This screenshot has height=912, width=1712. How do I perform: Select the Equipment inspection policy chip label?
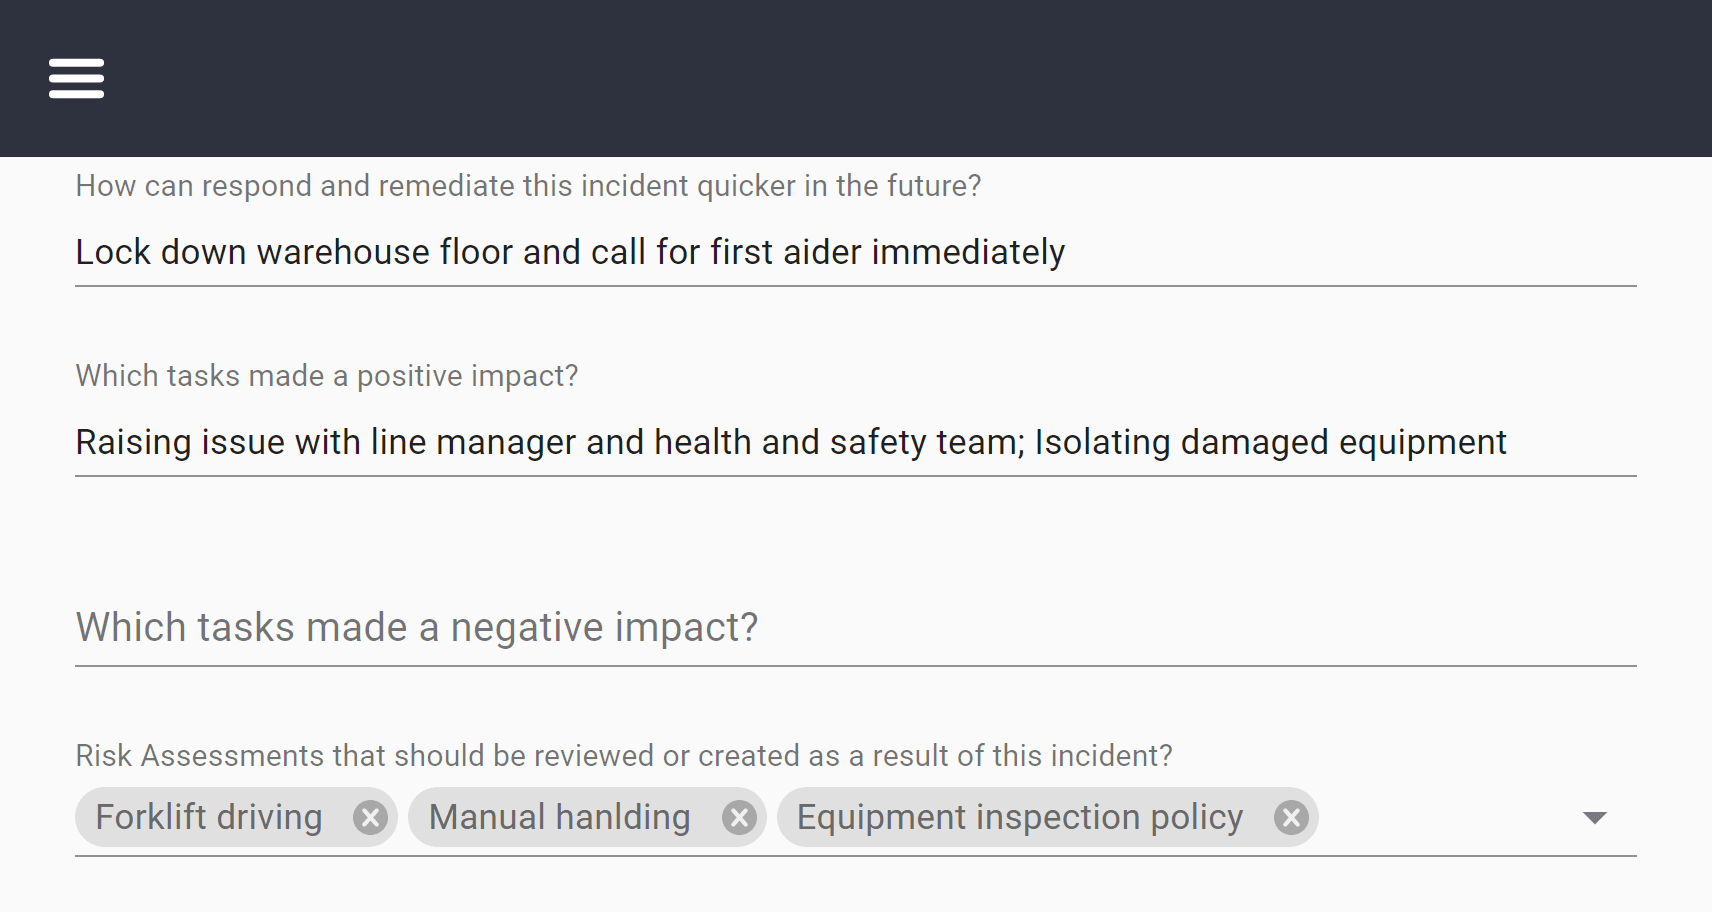(x=1020, y=817)
